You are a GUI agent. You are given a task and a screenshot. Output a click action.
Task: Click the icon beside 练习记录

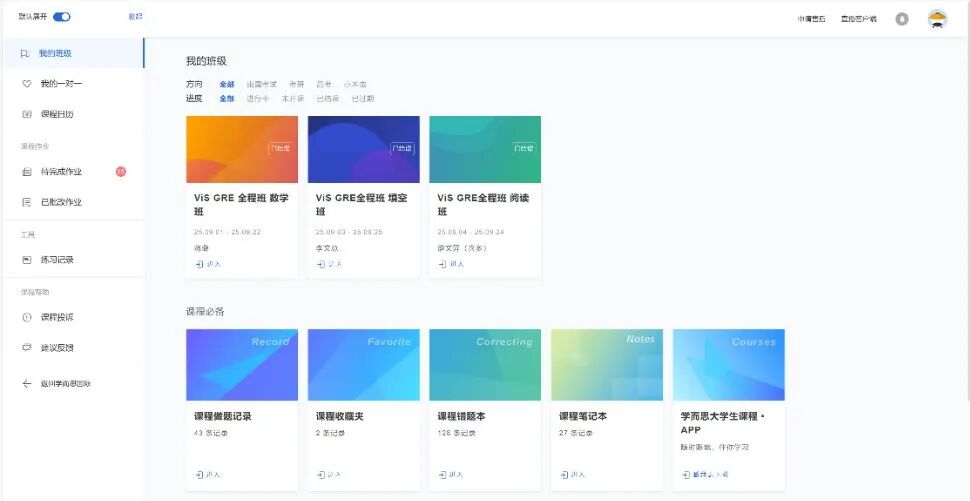tap(27, 260)
